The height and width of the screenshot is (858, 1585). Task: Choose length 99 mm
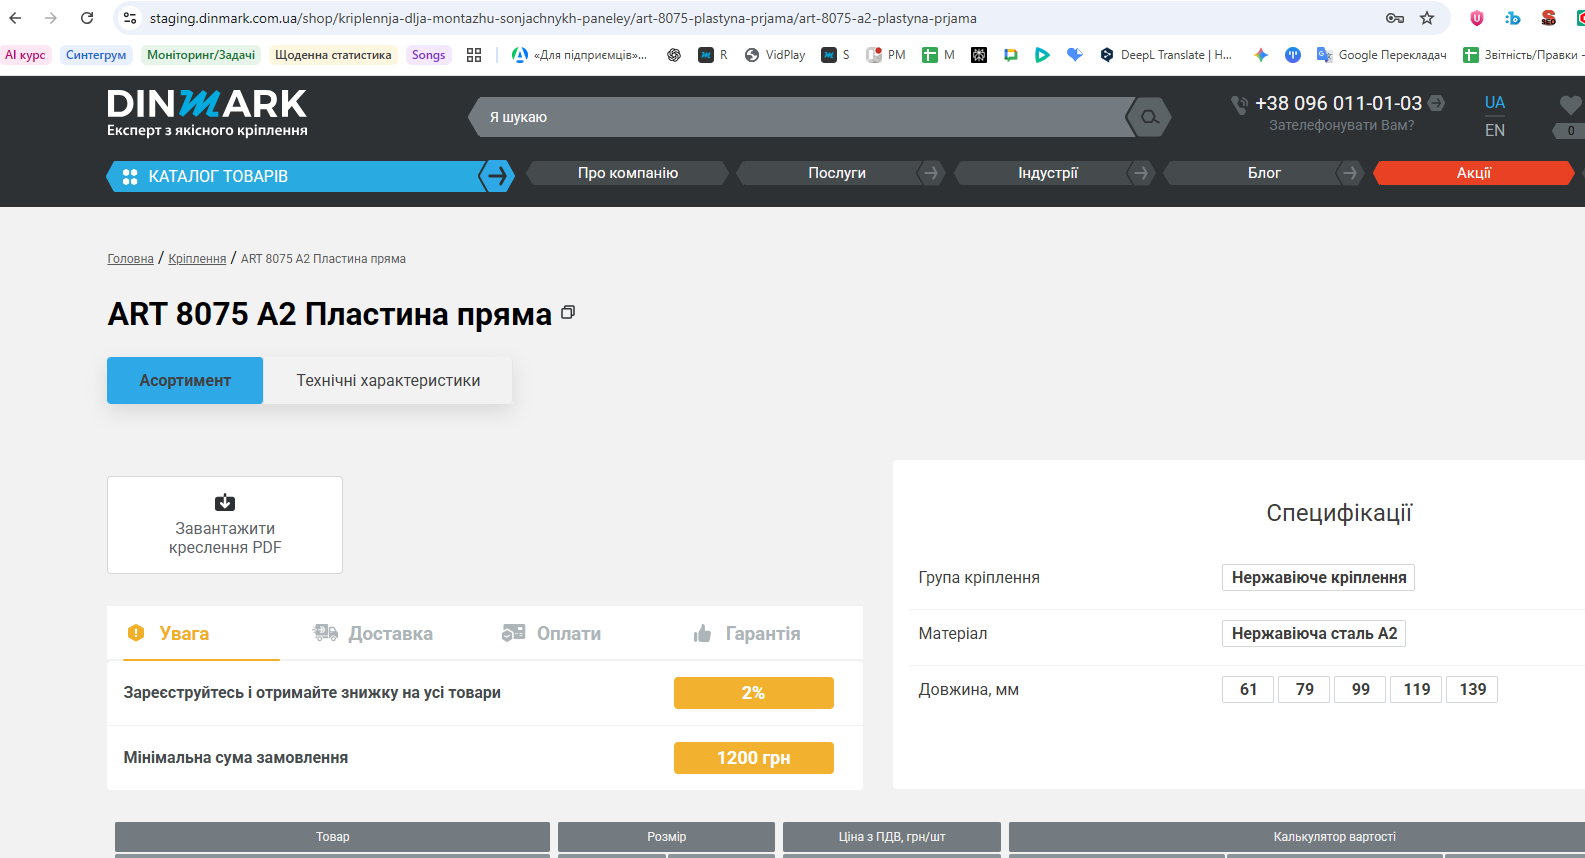coord(1360,689)
